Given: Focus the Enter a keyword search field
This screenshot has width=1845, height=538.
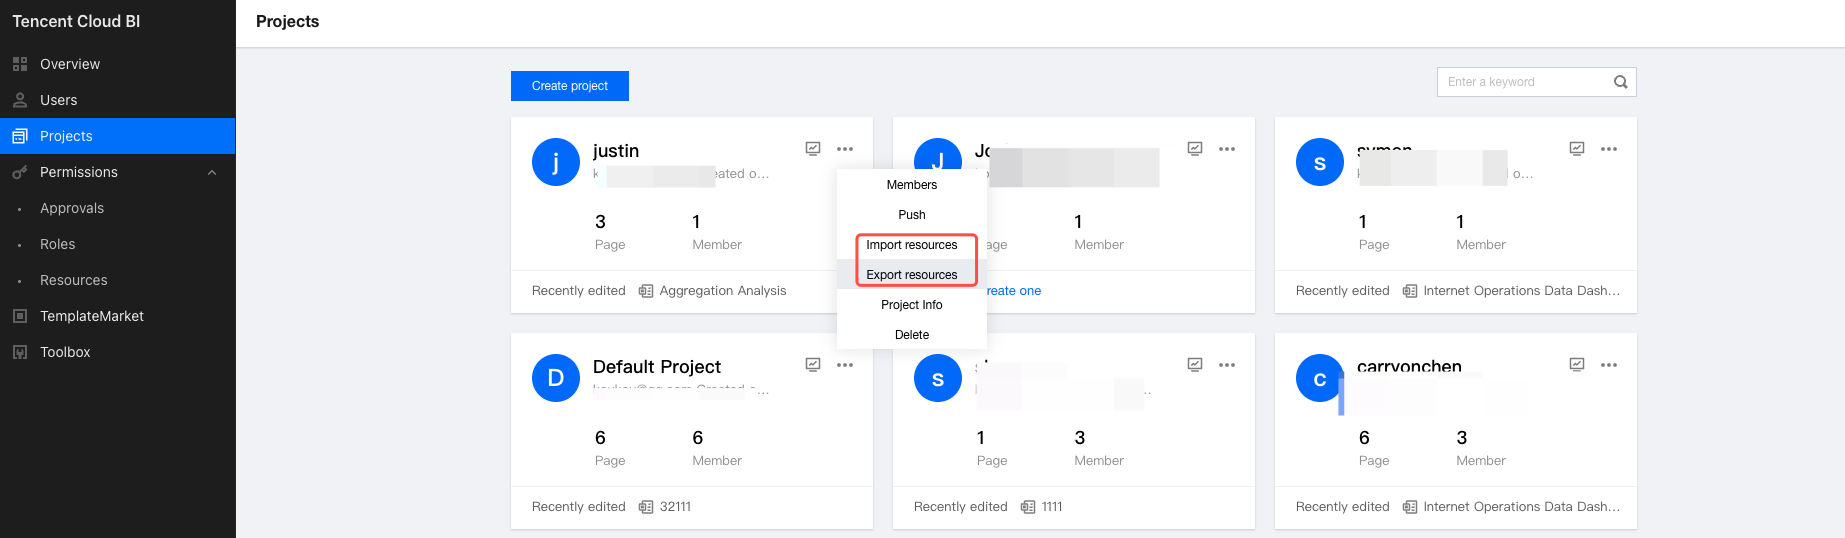Looking at the screenshot, I should [1525, 82].
